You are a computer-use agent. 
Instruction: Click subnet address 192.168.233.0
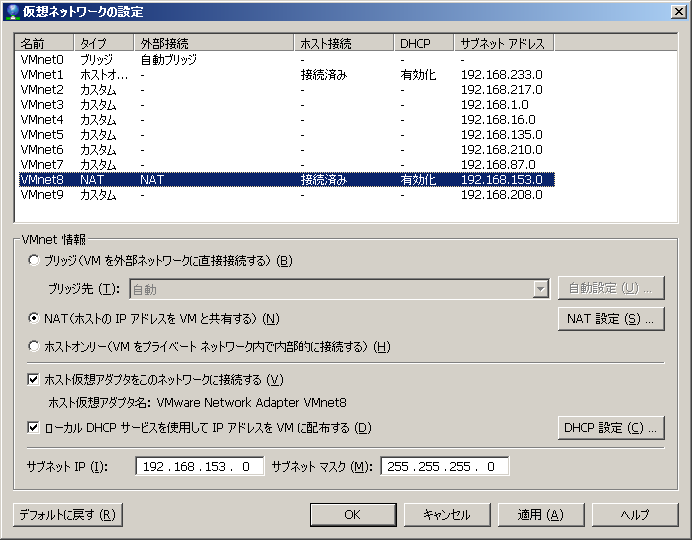pos(501,75)
